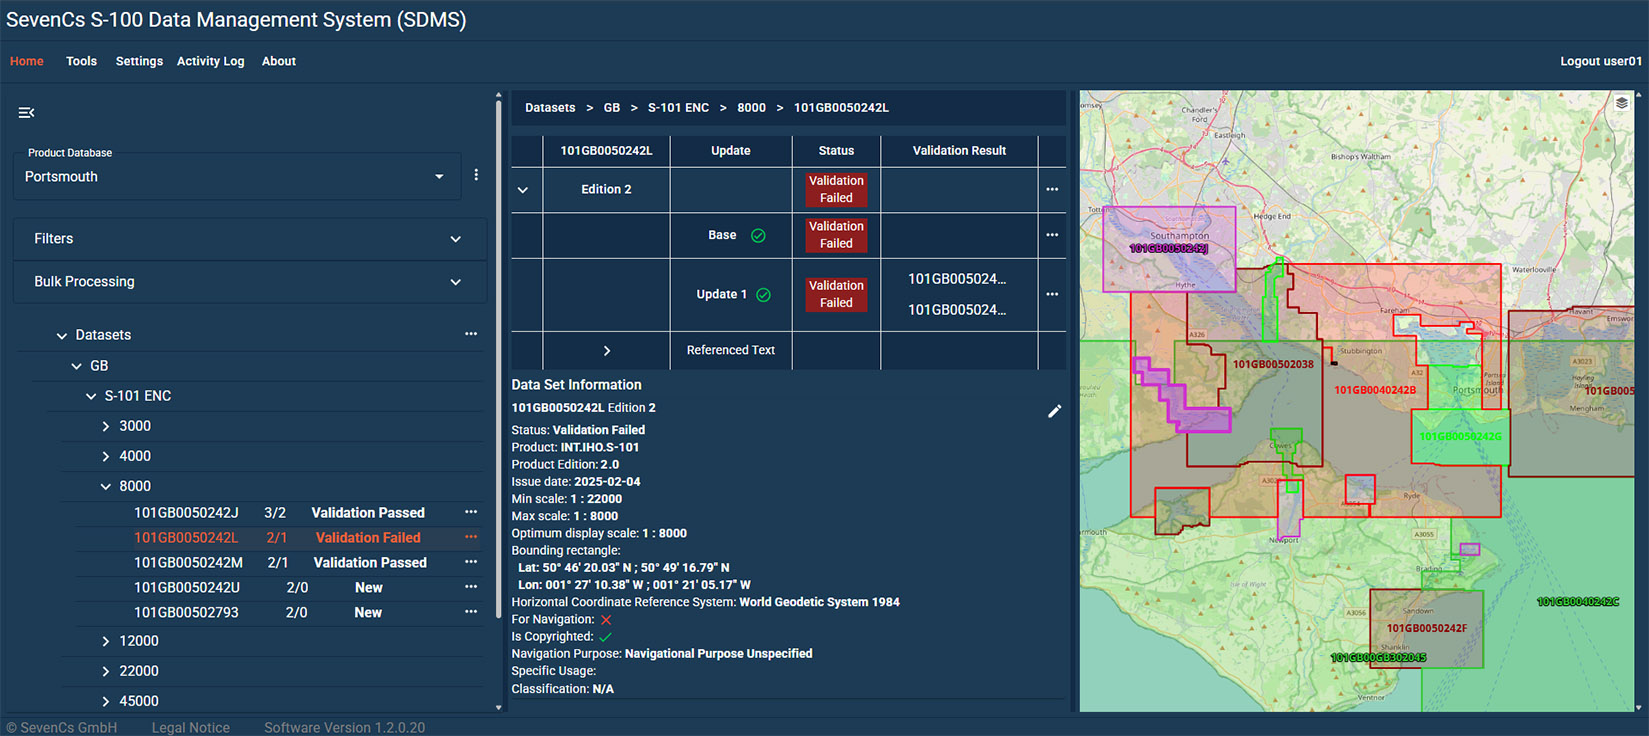Collapse the sidebar with the menu icon
The image size is (1649, 736).
tap(27, 113)
